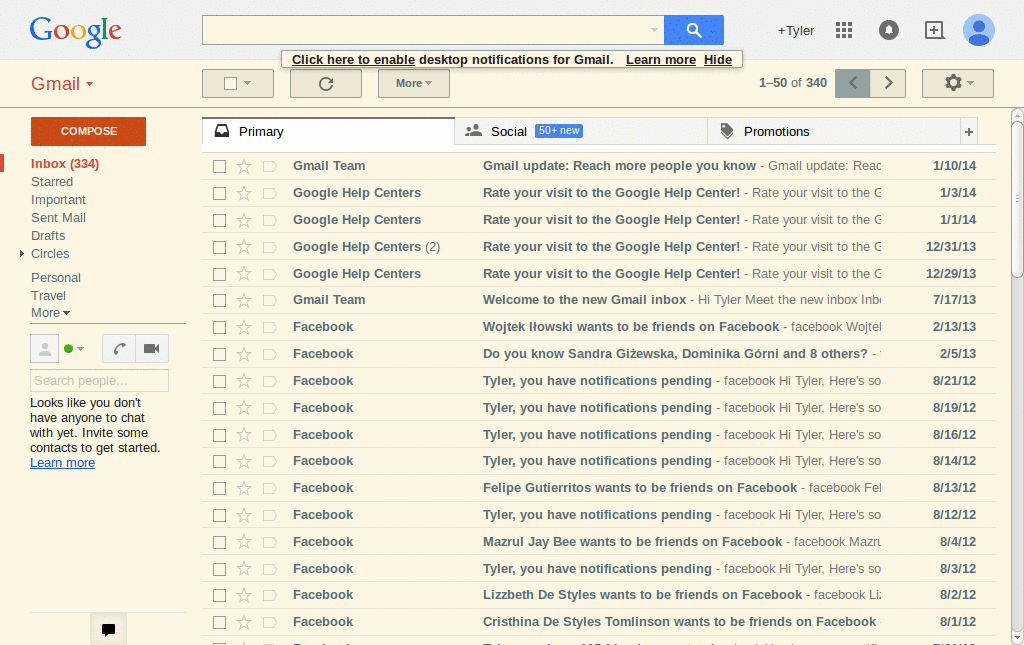Open the notifications bell icon
This screenshot has width=1024, height=645.
[888, 30]
